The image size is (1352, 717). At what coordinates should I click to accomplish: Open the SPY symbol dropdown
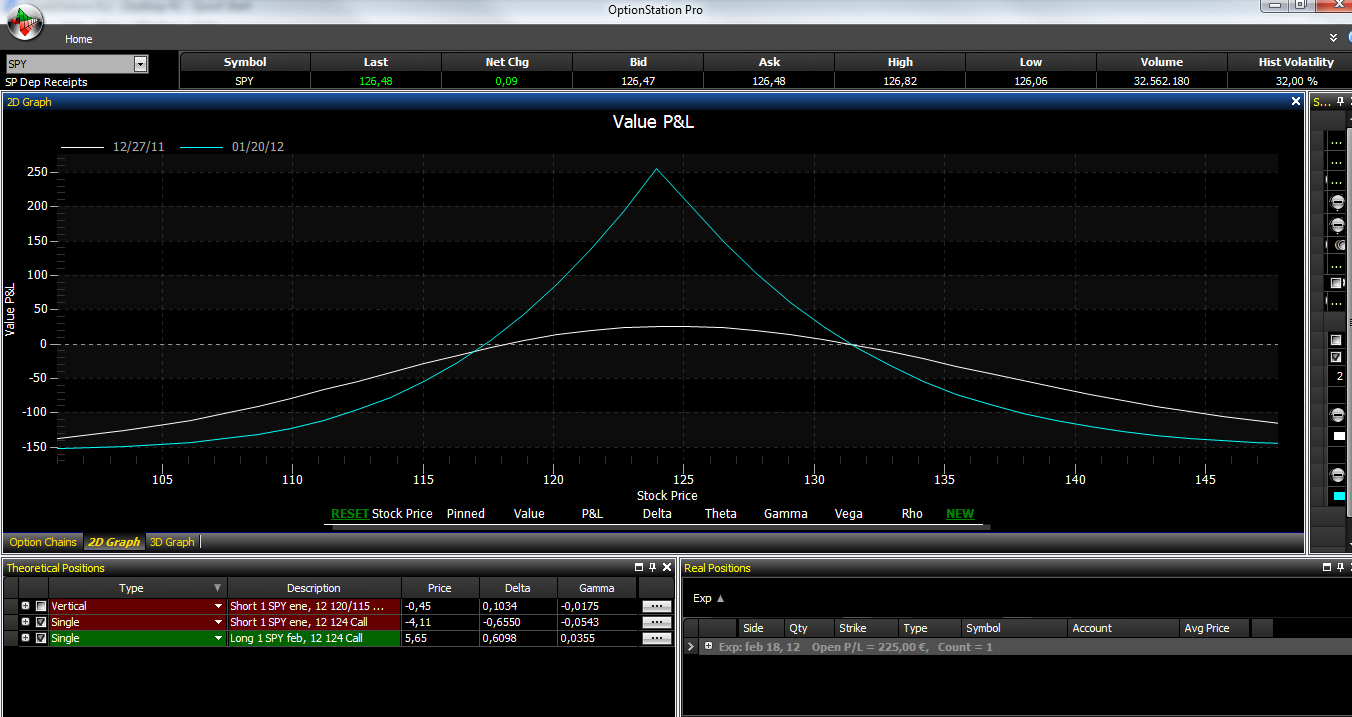pyautogui.click(x=140, y=64)
